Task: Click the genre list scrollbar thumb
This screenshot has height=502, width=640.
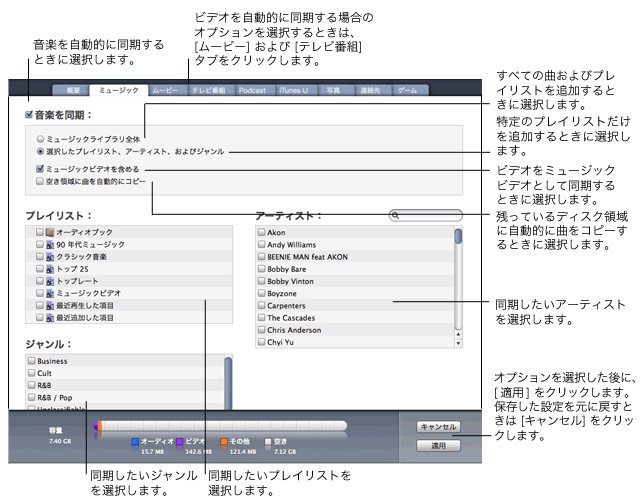Action: [228, 383]
